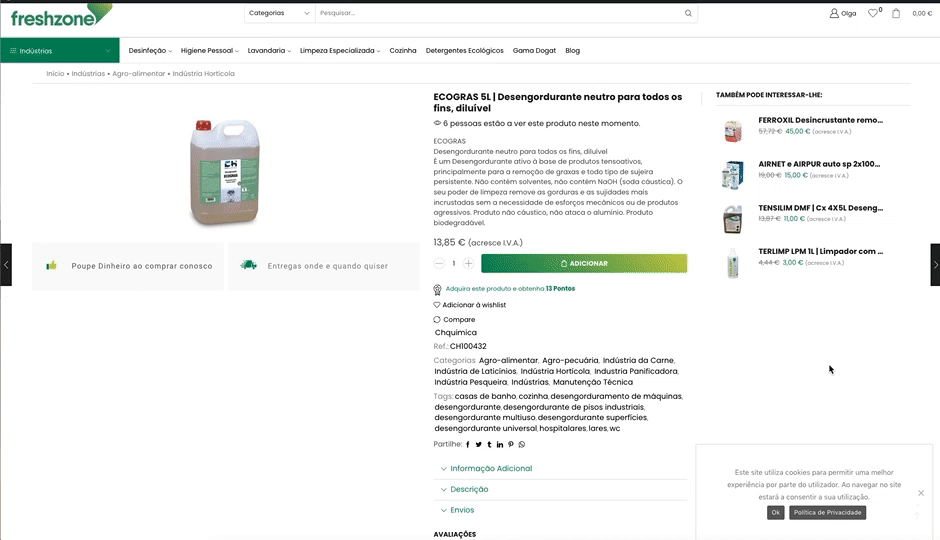Open the Cozinha menu item

(403, 51)
